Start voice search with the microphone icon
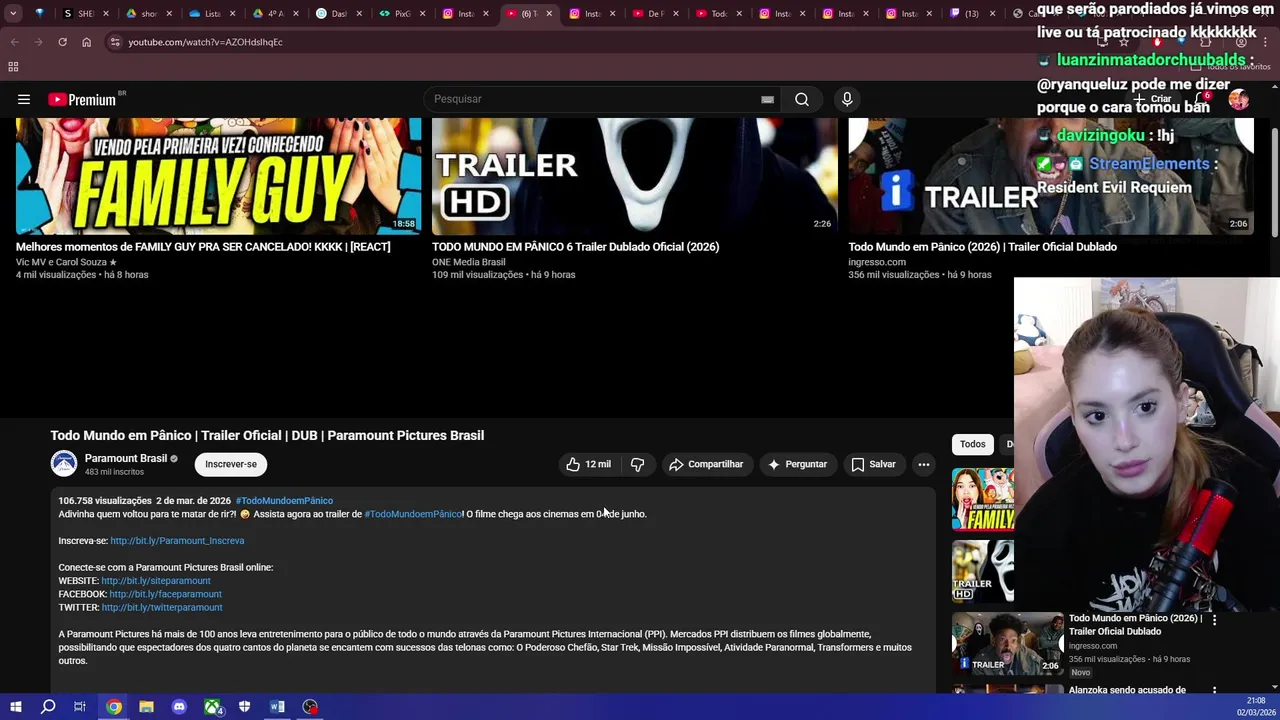Viewport: 1280px width, 720px height. (847, 99)
